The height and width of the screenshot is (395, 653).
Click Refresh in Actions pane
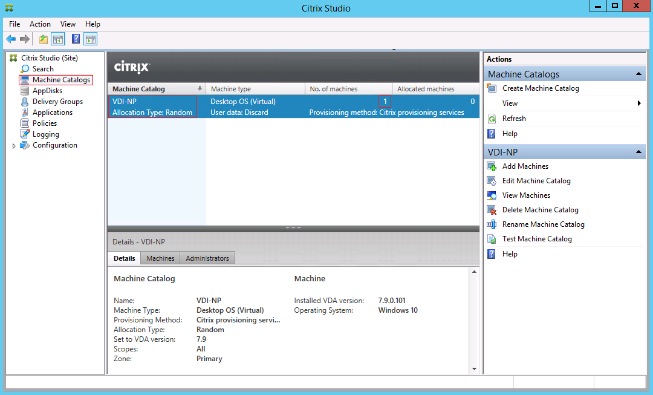pyautogui.click(x=514, y=118)
